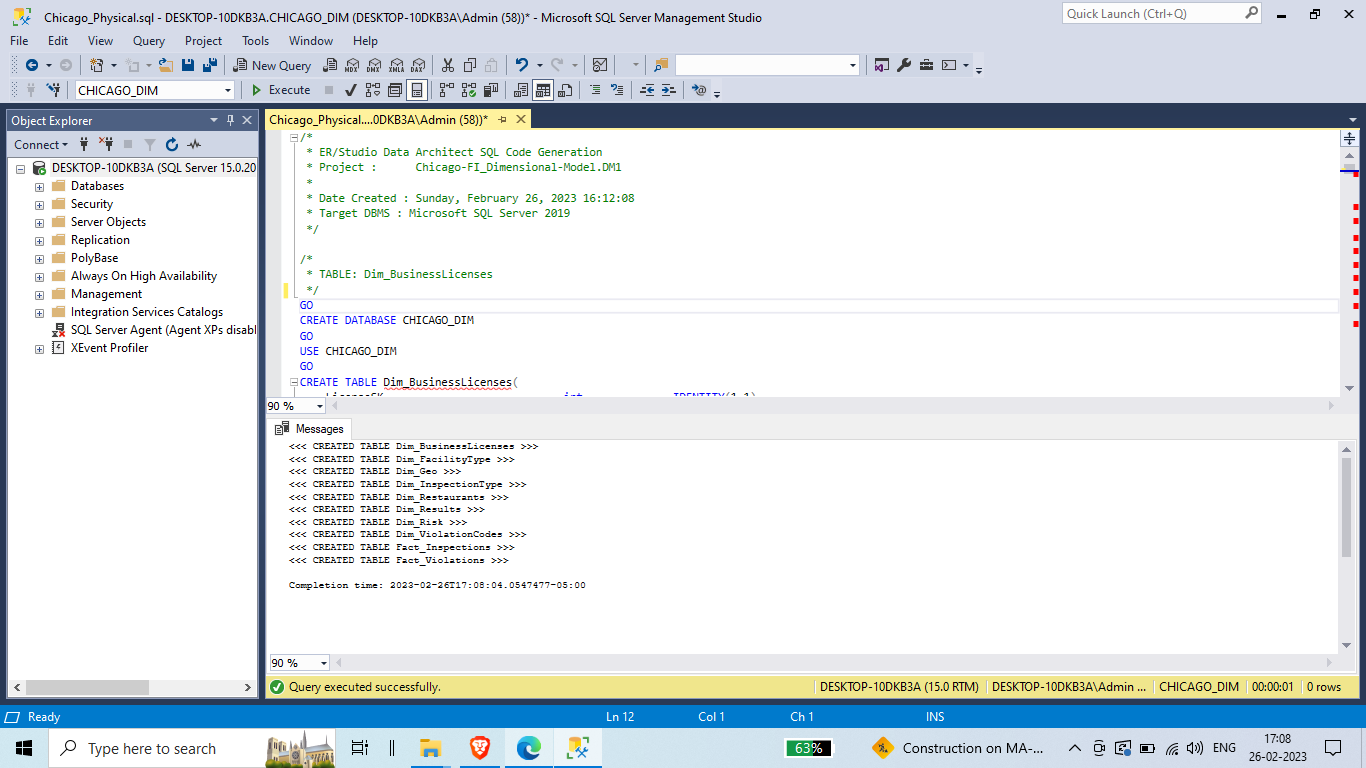Click the XMLA query icon
1366x768 pixels.
(x=397, y=65)
